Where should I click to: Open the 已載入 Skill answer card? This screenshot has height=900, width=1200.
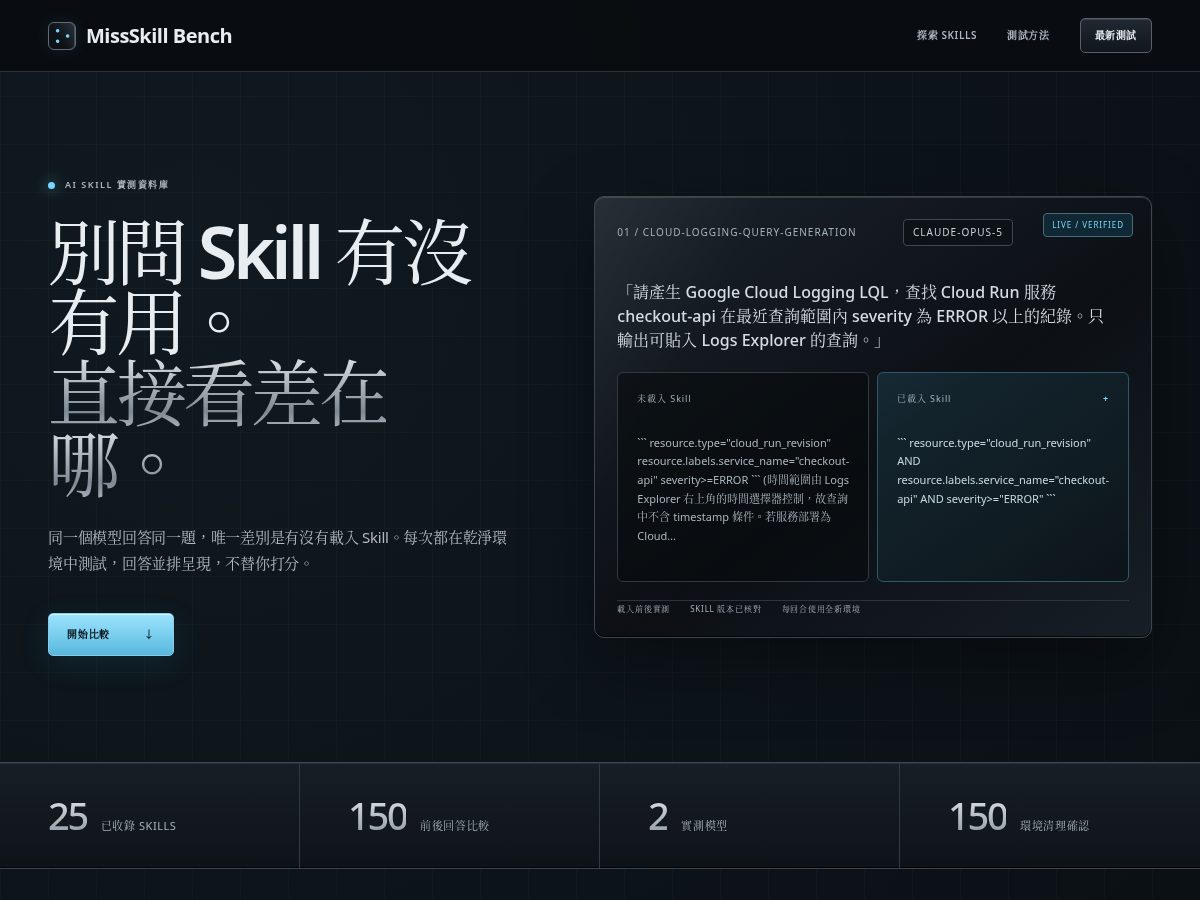coord(1003,477)
